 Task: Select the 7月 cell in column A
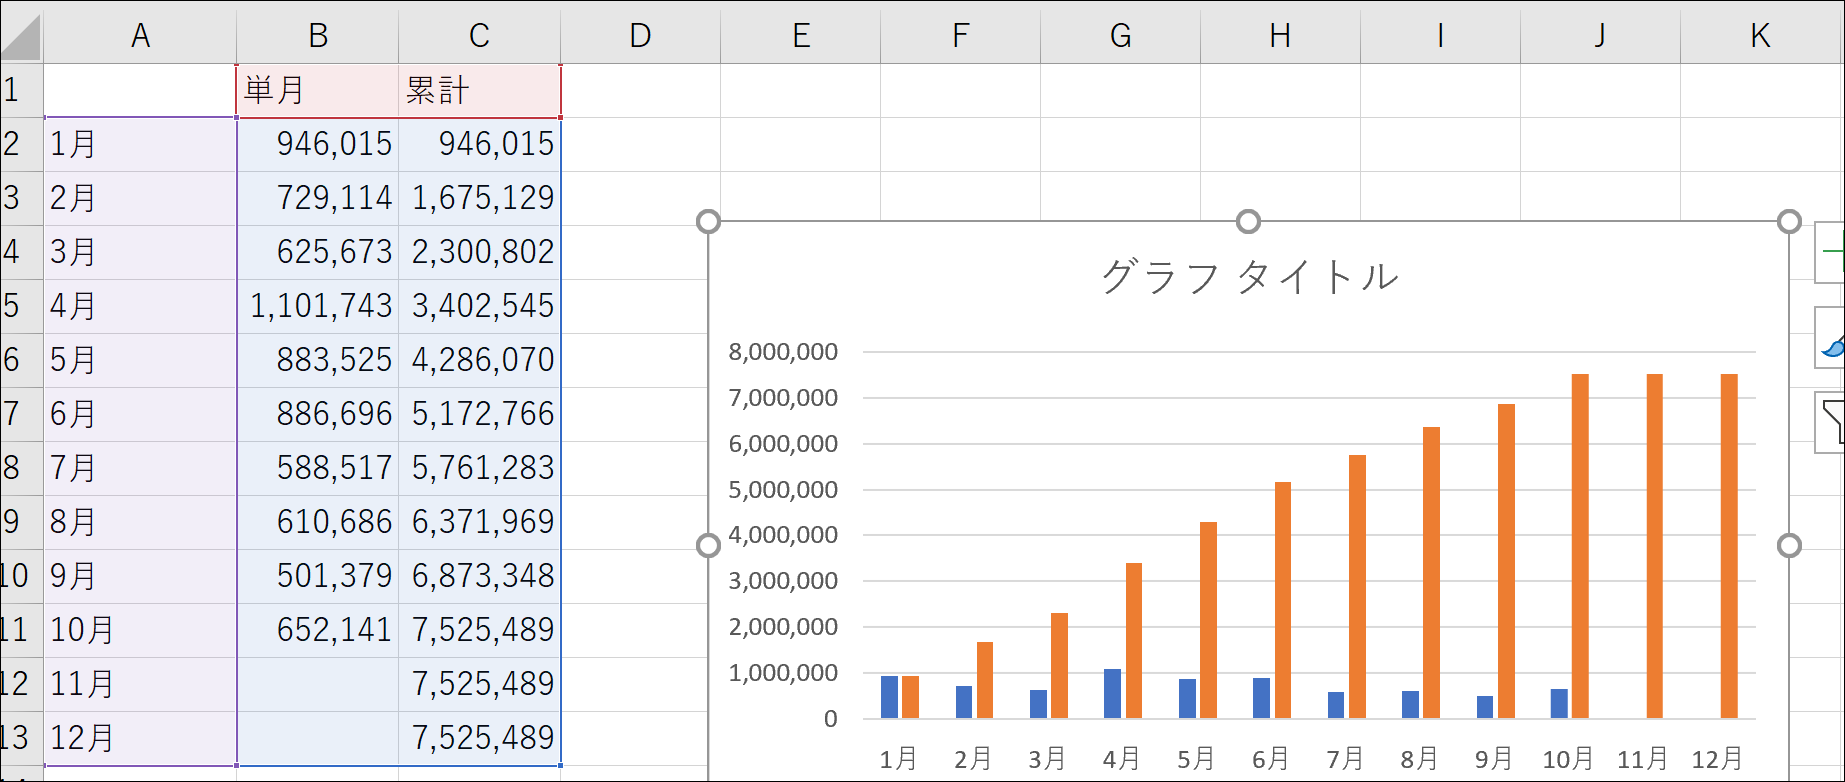click(x=140, y=468)
